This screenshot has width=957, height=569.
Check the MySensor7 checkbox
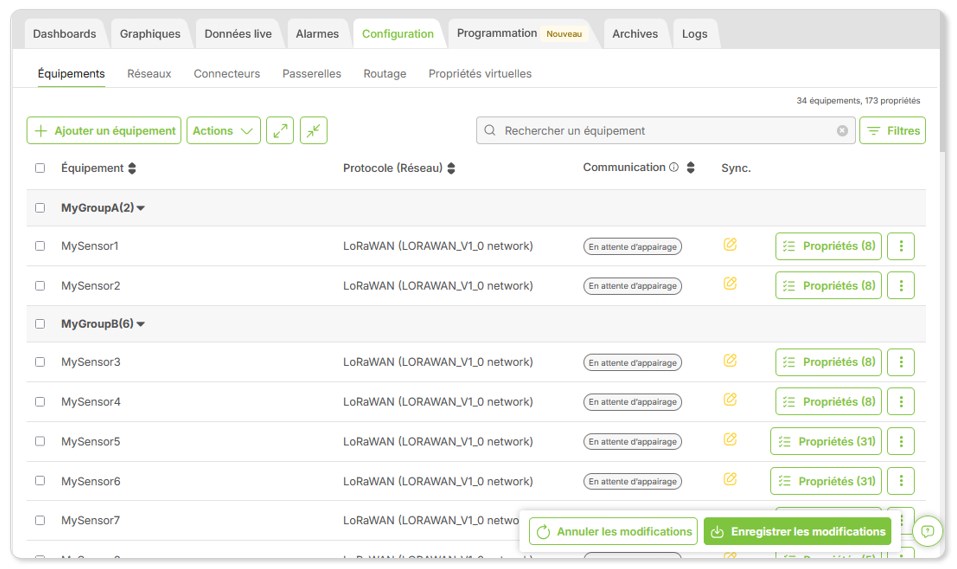click(40, 520)
